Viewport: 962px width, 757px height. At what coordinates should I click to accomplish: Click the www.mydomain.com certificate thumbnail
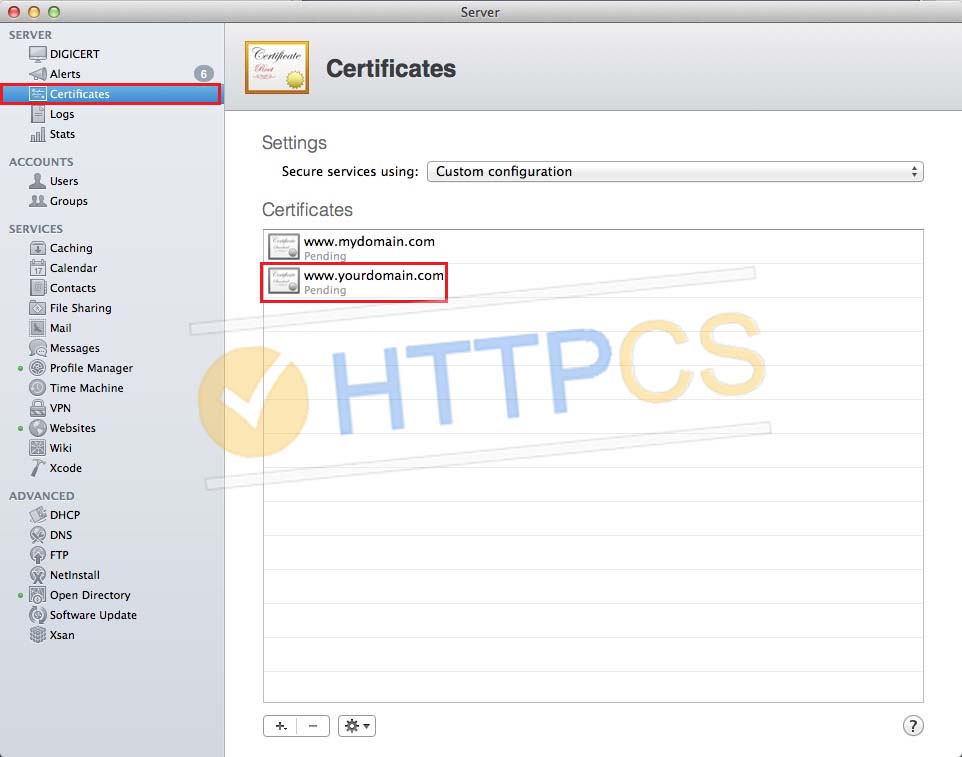click(283, 247)
